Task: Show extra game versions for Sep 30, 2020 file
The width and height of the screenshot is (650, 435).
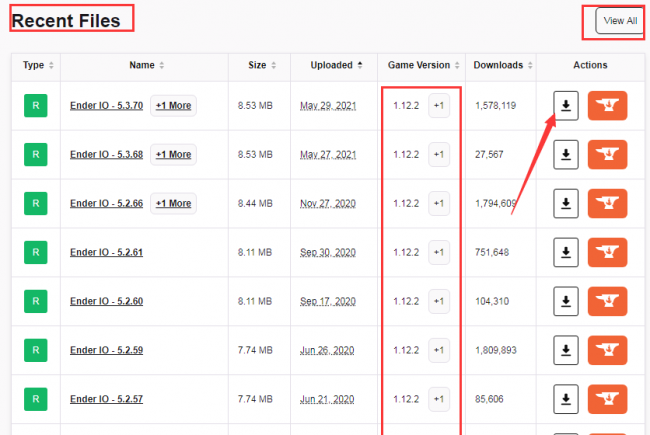Action: pos(439,253)
